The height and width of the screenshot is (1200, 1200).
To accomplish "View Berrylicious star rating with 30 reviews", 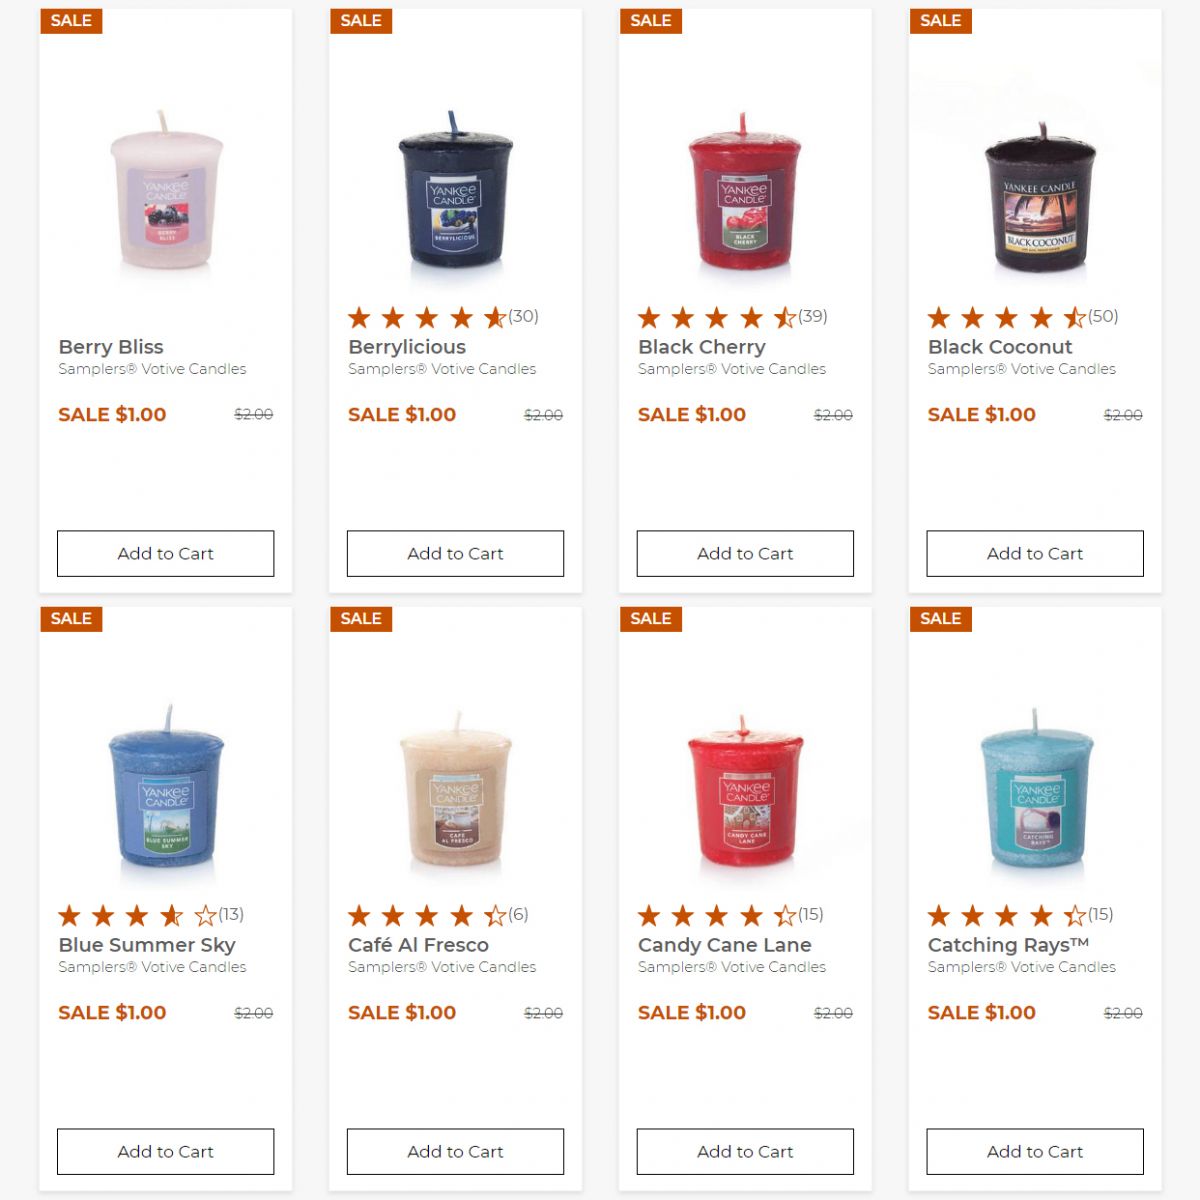I will [443, 317].
